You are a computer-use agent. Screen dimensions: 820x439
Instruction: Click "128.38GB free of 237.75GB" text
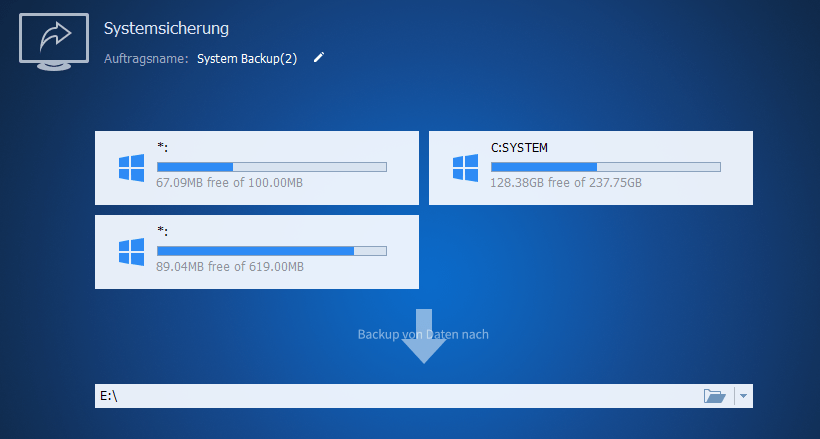pyautogui.click(x=566, y=183)
